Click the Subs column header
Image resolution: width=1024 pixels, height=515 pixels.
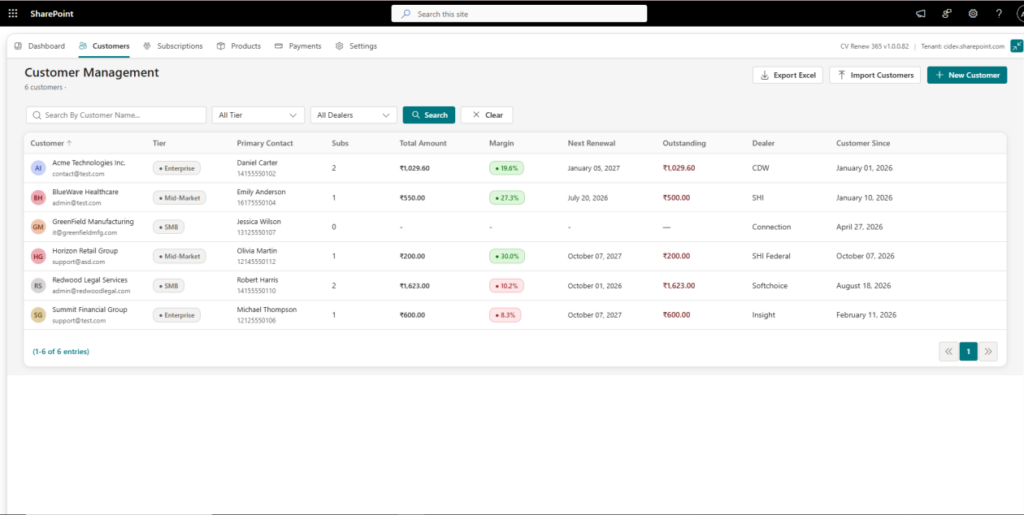point(340,143)
